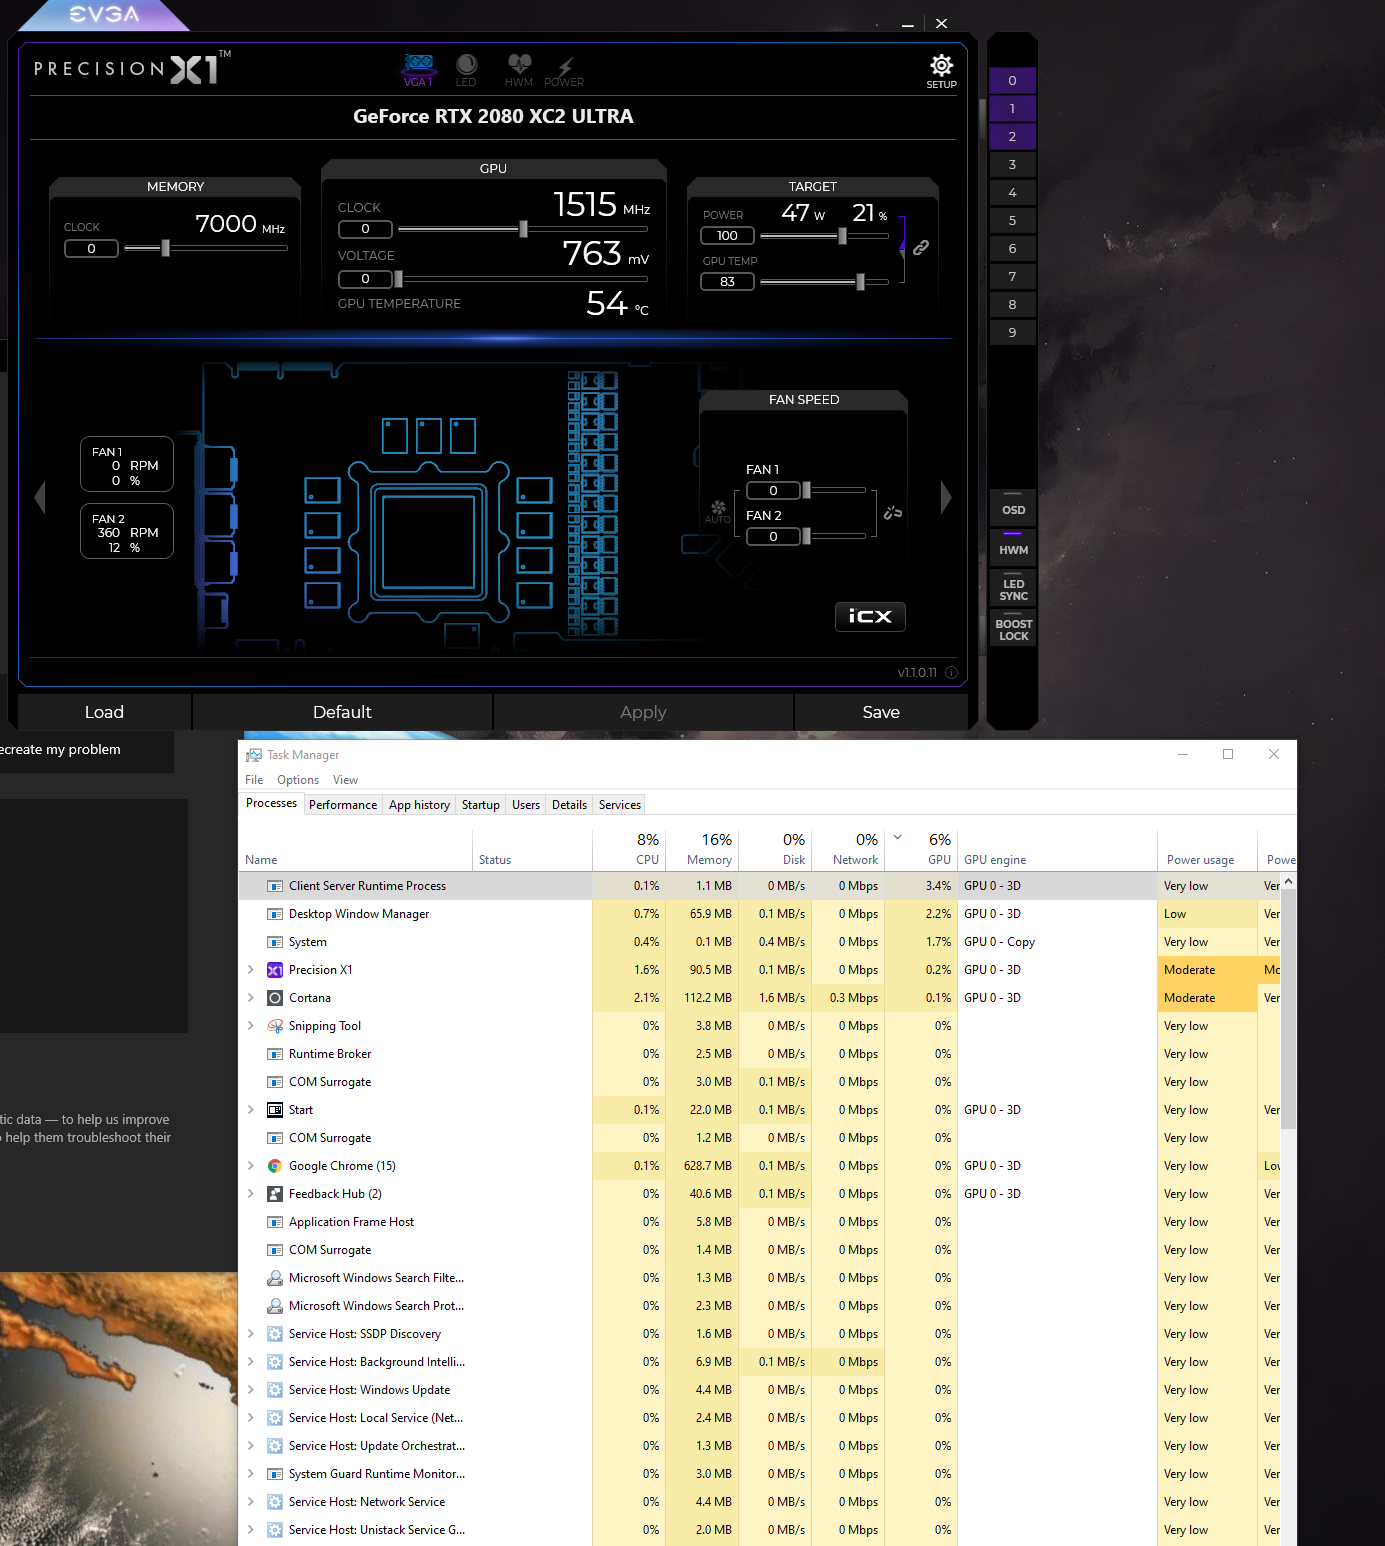Image resolution: width=1385 pixels, height=1546 pixels.
Task: Expand the Start process row
Action: 250,1110
